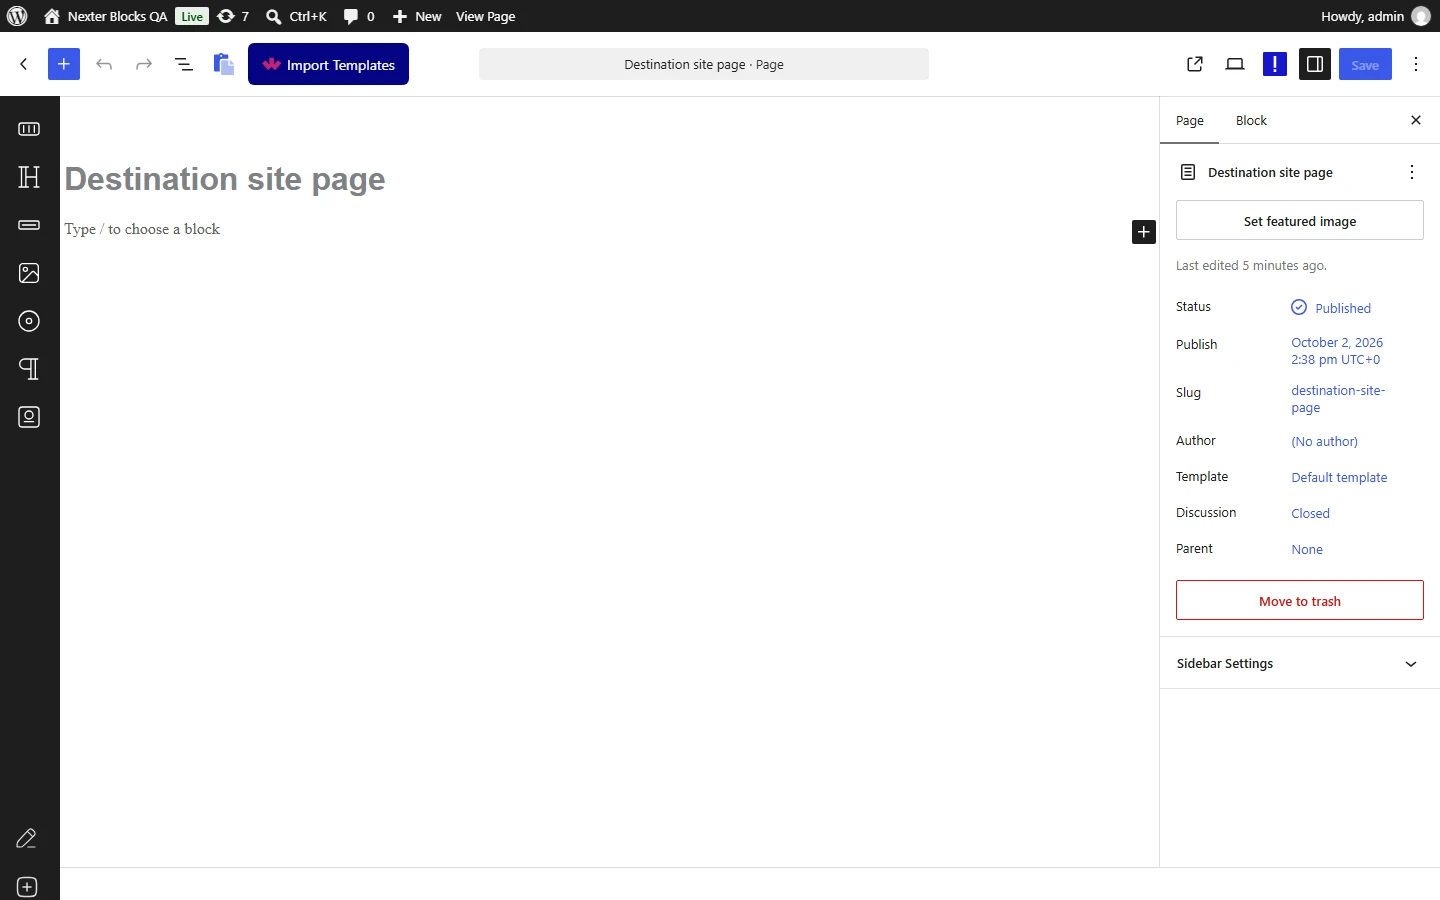Image resolution: width=1440 pixels, height=900 pixels.
Task: Change the Closed discussion setting
Action: click(1310, 513)
